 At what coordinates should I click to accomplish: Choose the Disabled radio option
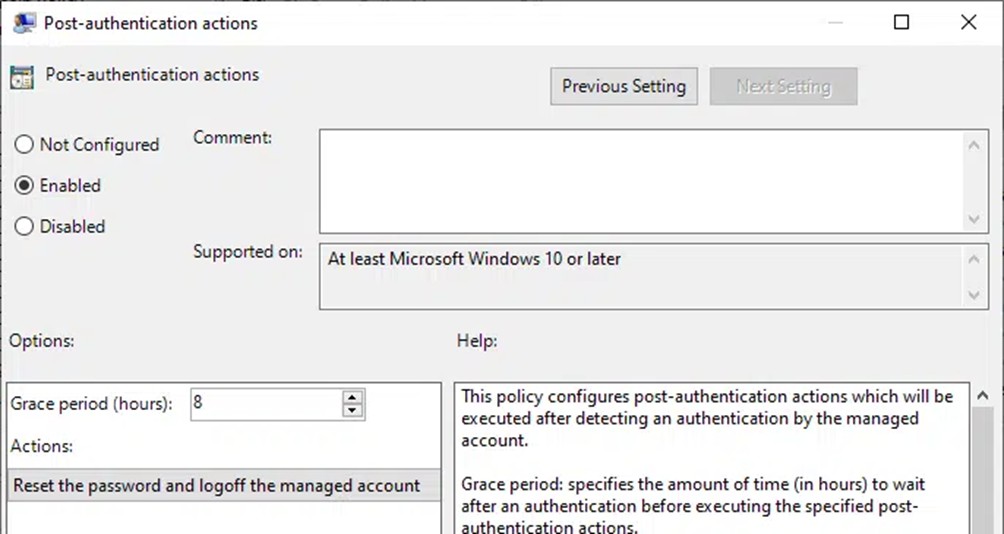[24, 227]
